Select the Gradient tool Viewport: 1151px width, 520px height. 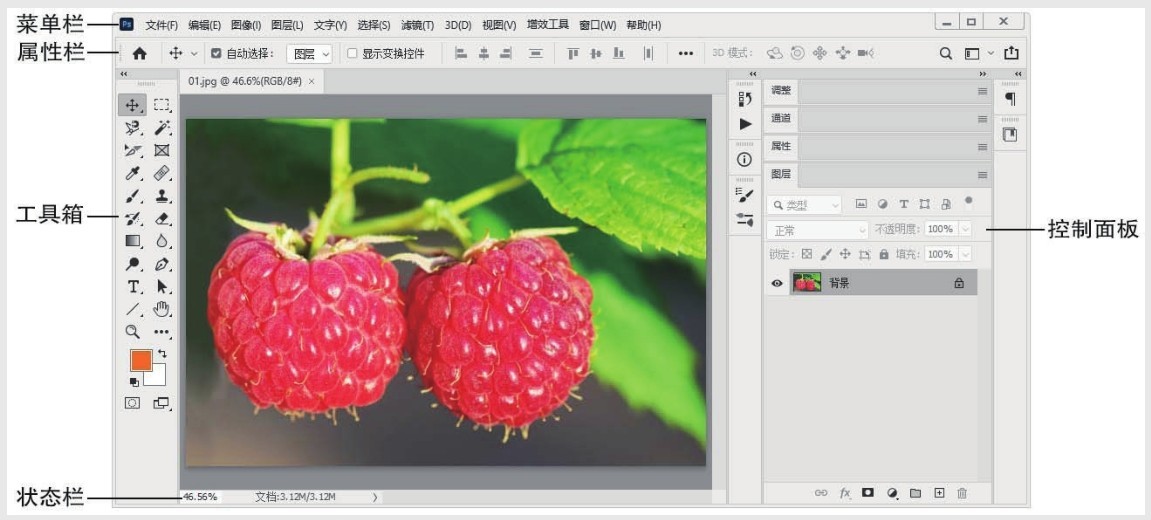point(133,241)
